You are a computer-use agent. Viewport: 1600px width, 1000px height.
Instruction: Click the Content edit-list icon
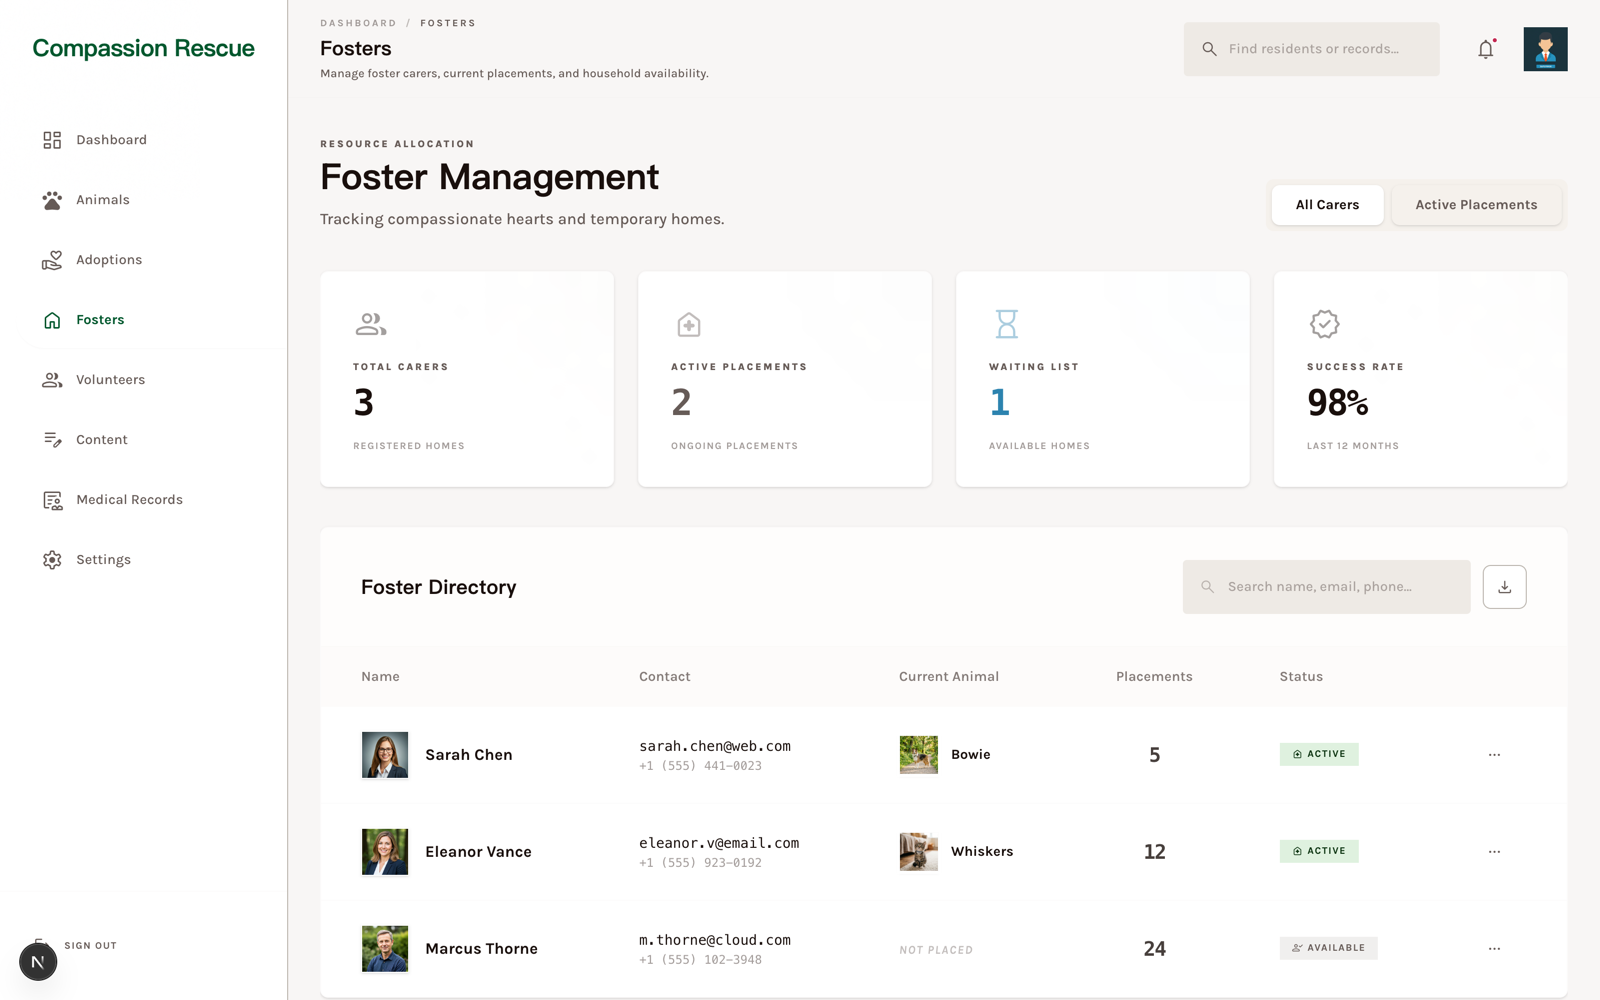point(52,440)
